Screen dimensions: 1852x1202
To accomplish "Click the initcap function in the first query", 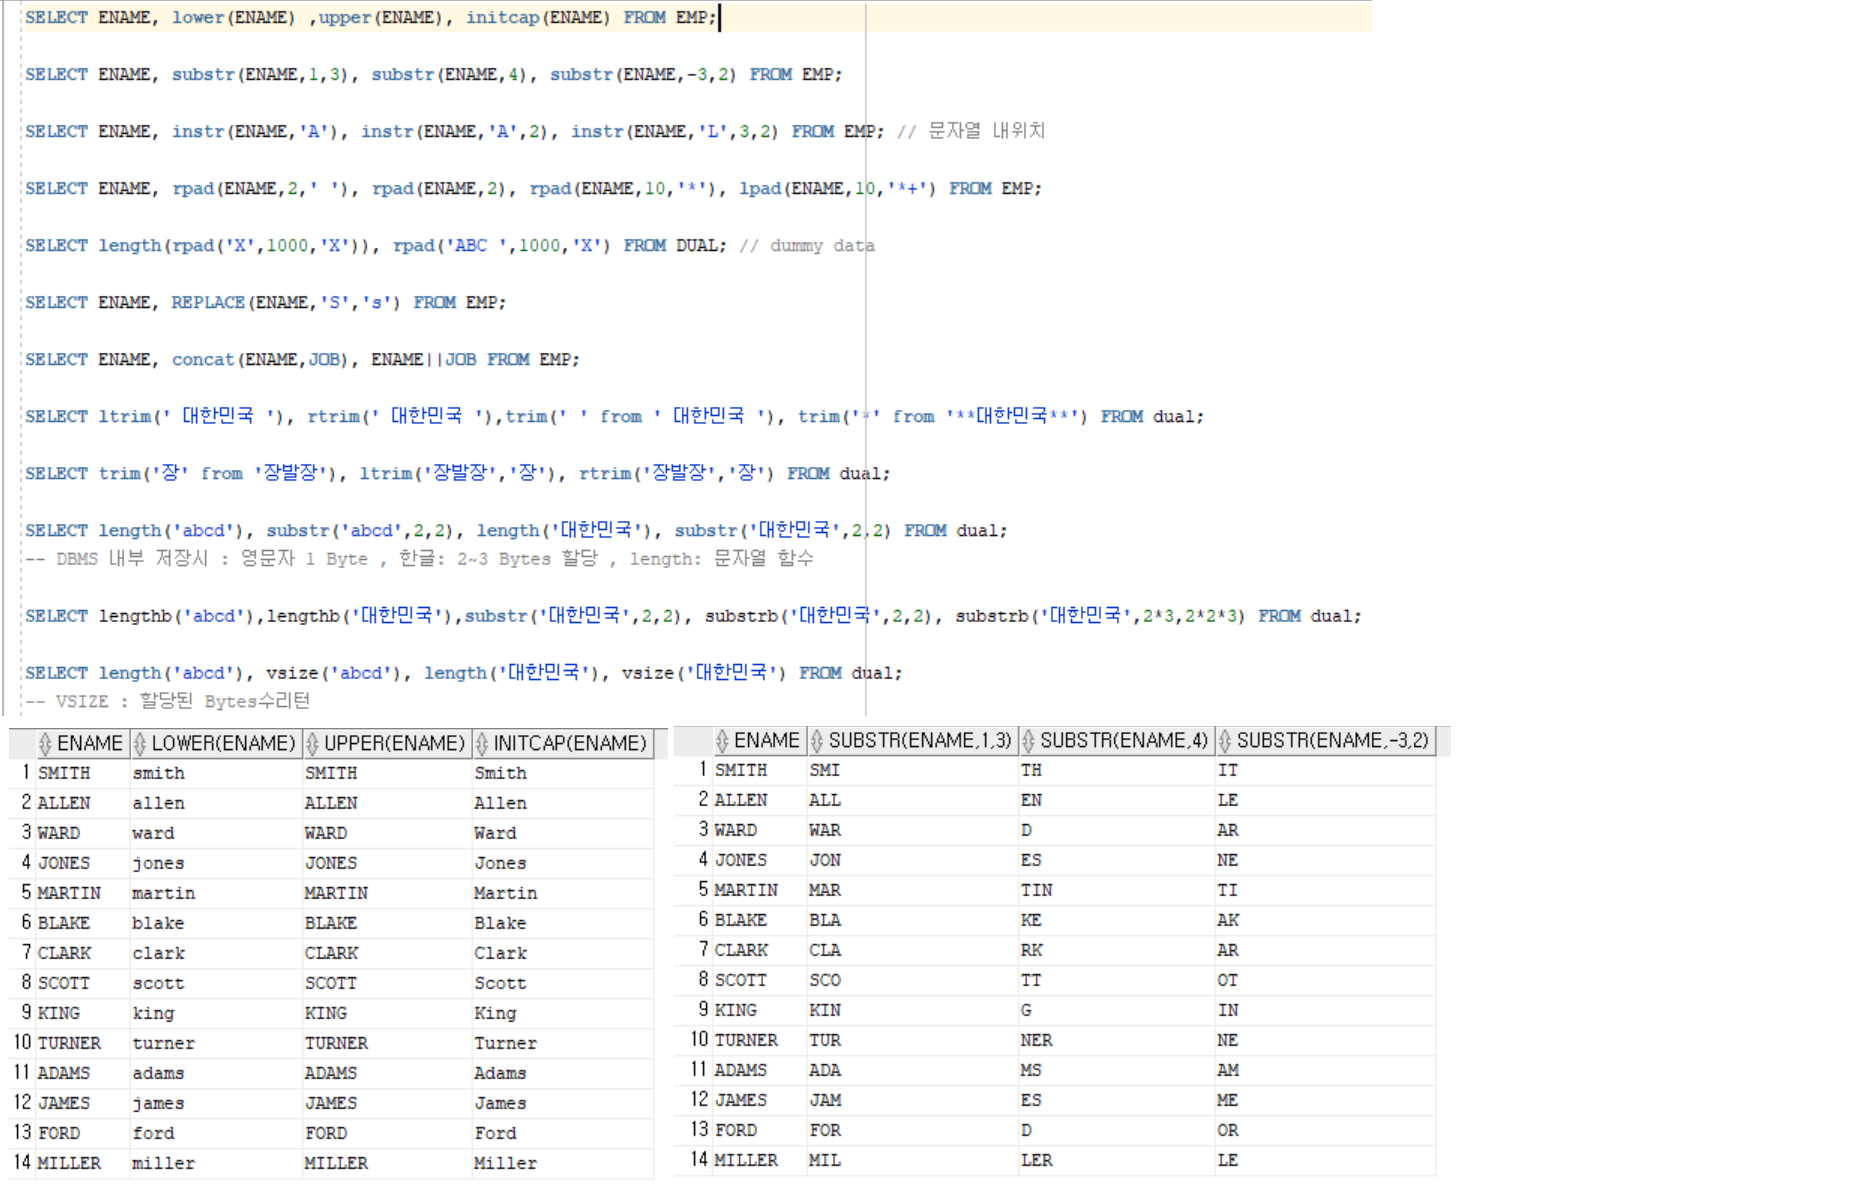I will click(x=501, y=17).
